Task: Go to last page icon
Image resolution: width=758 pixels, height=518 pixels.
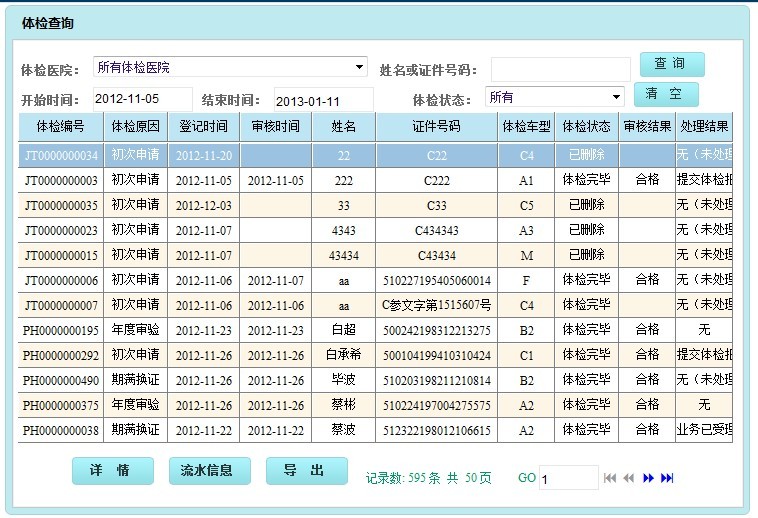Action: point(667,478)
